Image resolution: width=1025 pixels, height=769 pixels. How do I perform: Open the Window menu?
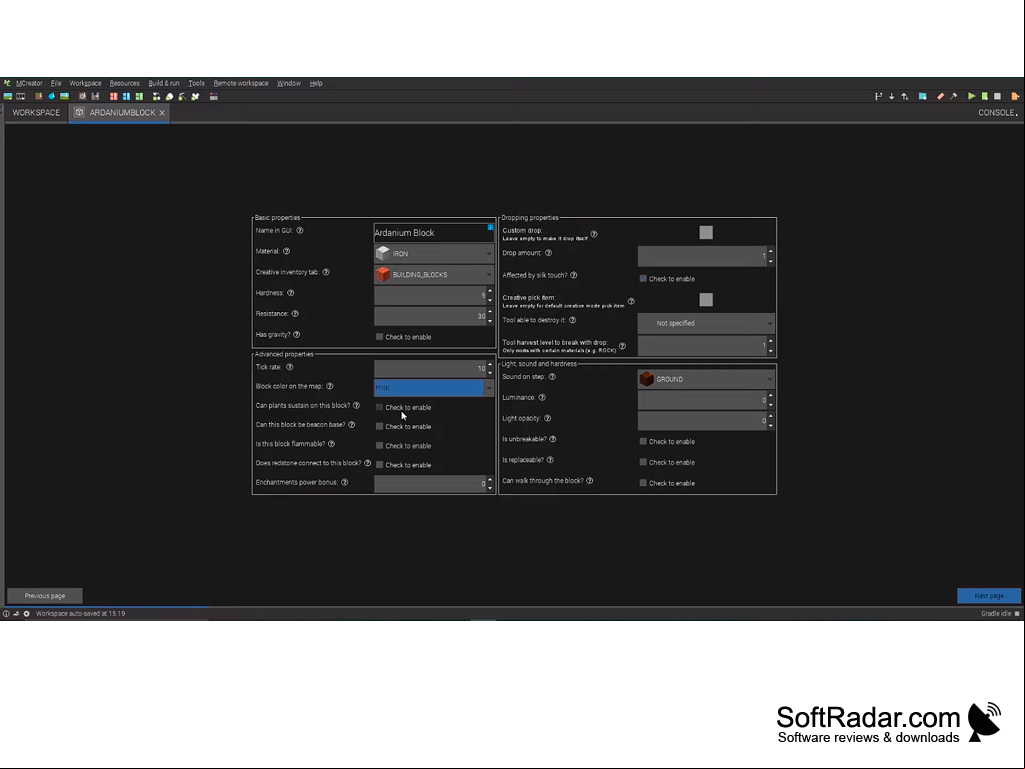(x=288, y=84)
